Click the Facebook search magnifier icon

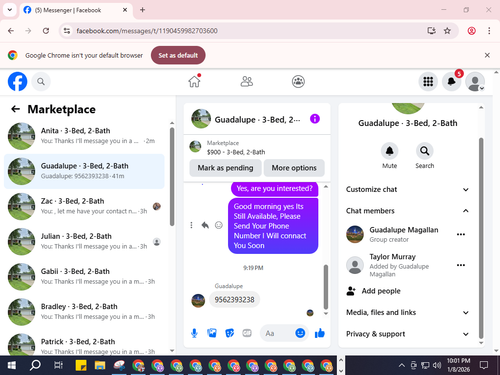(41, 81)
